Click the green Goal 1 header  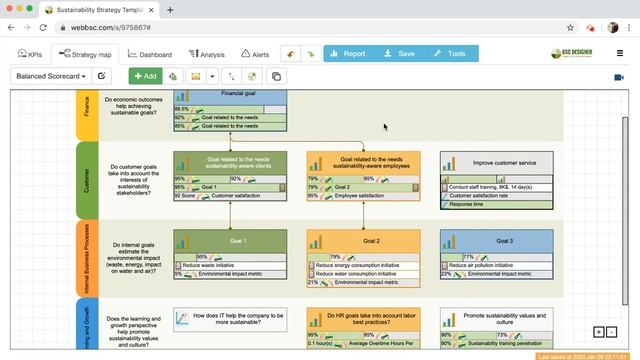[230, 241]
